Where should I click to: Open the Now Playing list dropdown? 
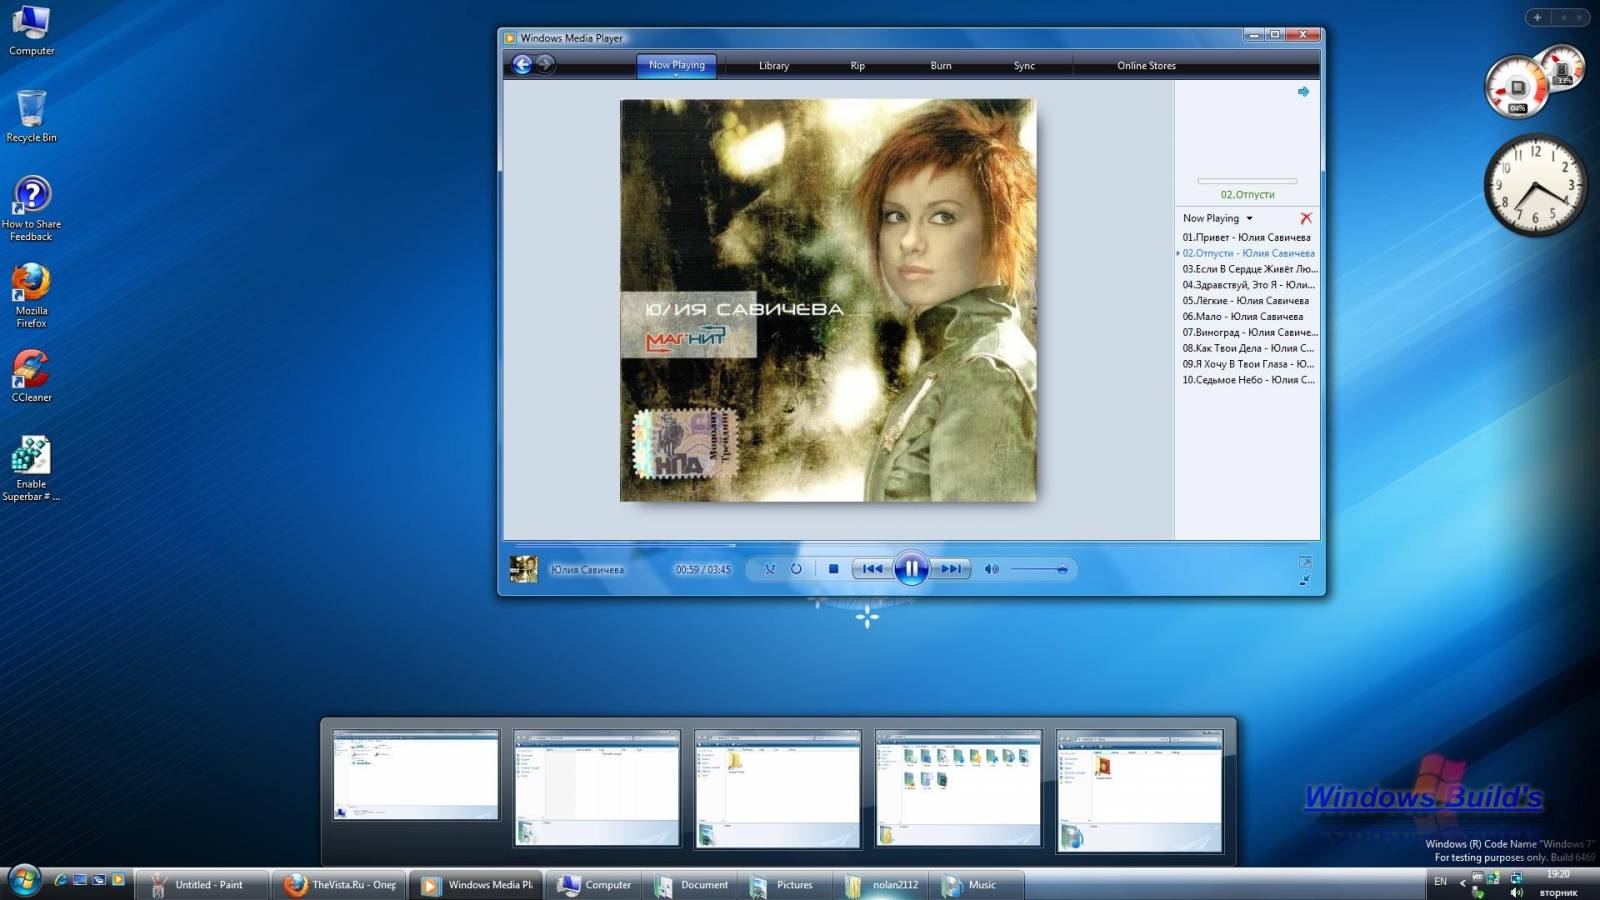1218,218
